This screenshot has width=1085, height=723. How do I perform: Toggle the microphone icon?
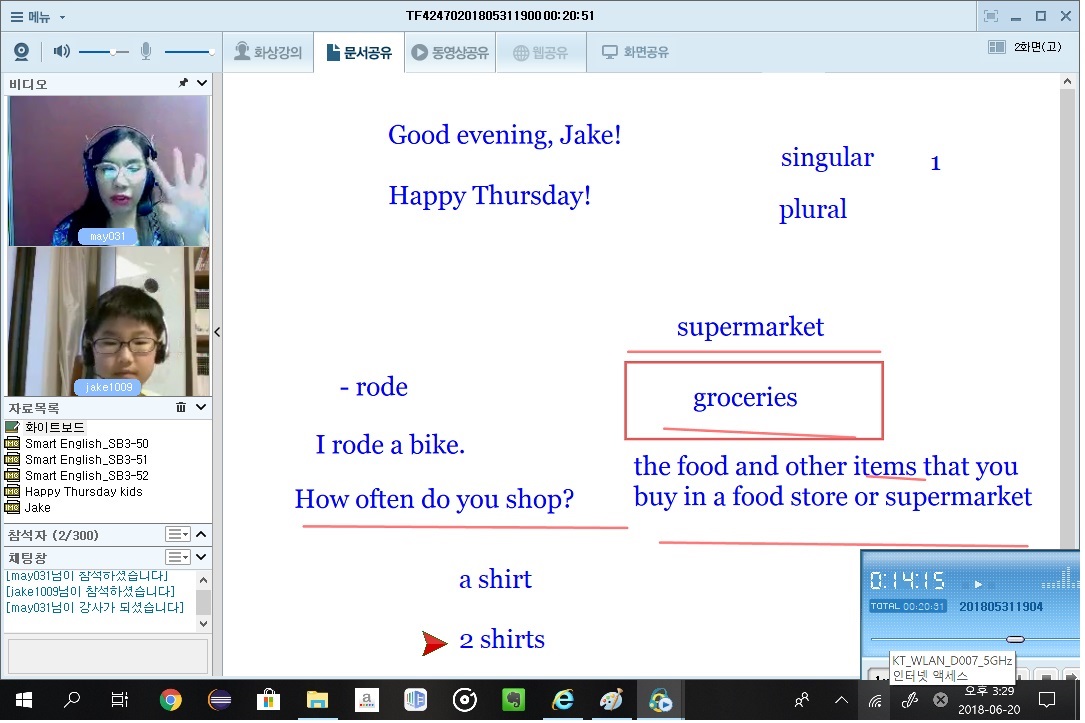146,52
